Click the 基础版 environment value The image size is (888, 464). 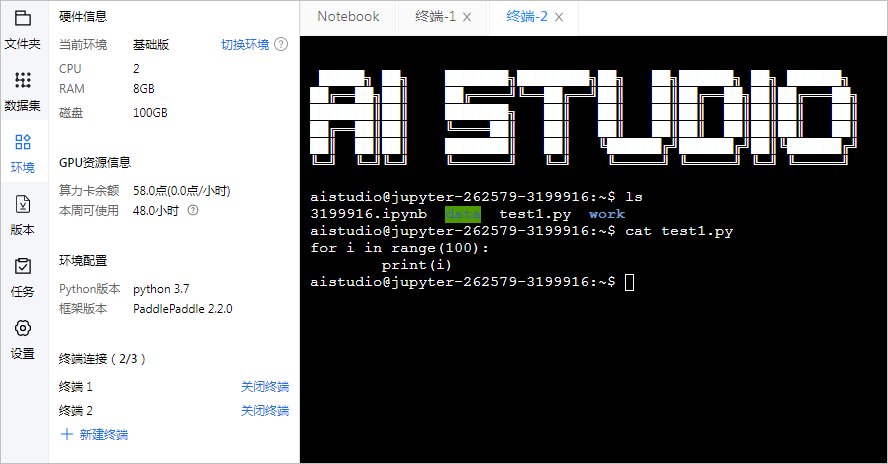pyautogui.click(x=151, y=44)
